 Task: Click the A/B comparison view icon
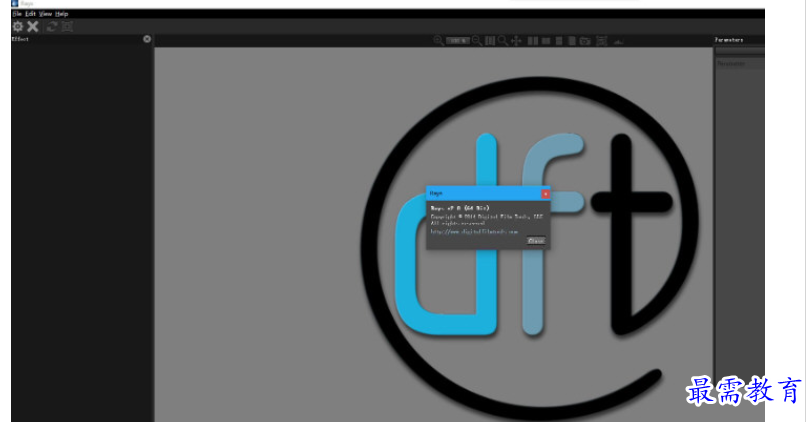point(572,40)
